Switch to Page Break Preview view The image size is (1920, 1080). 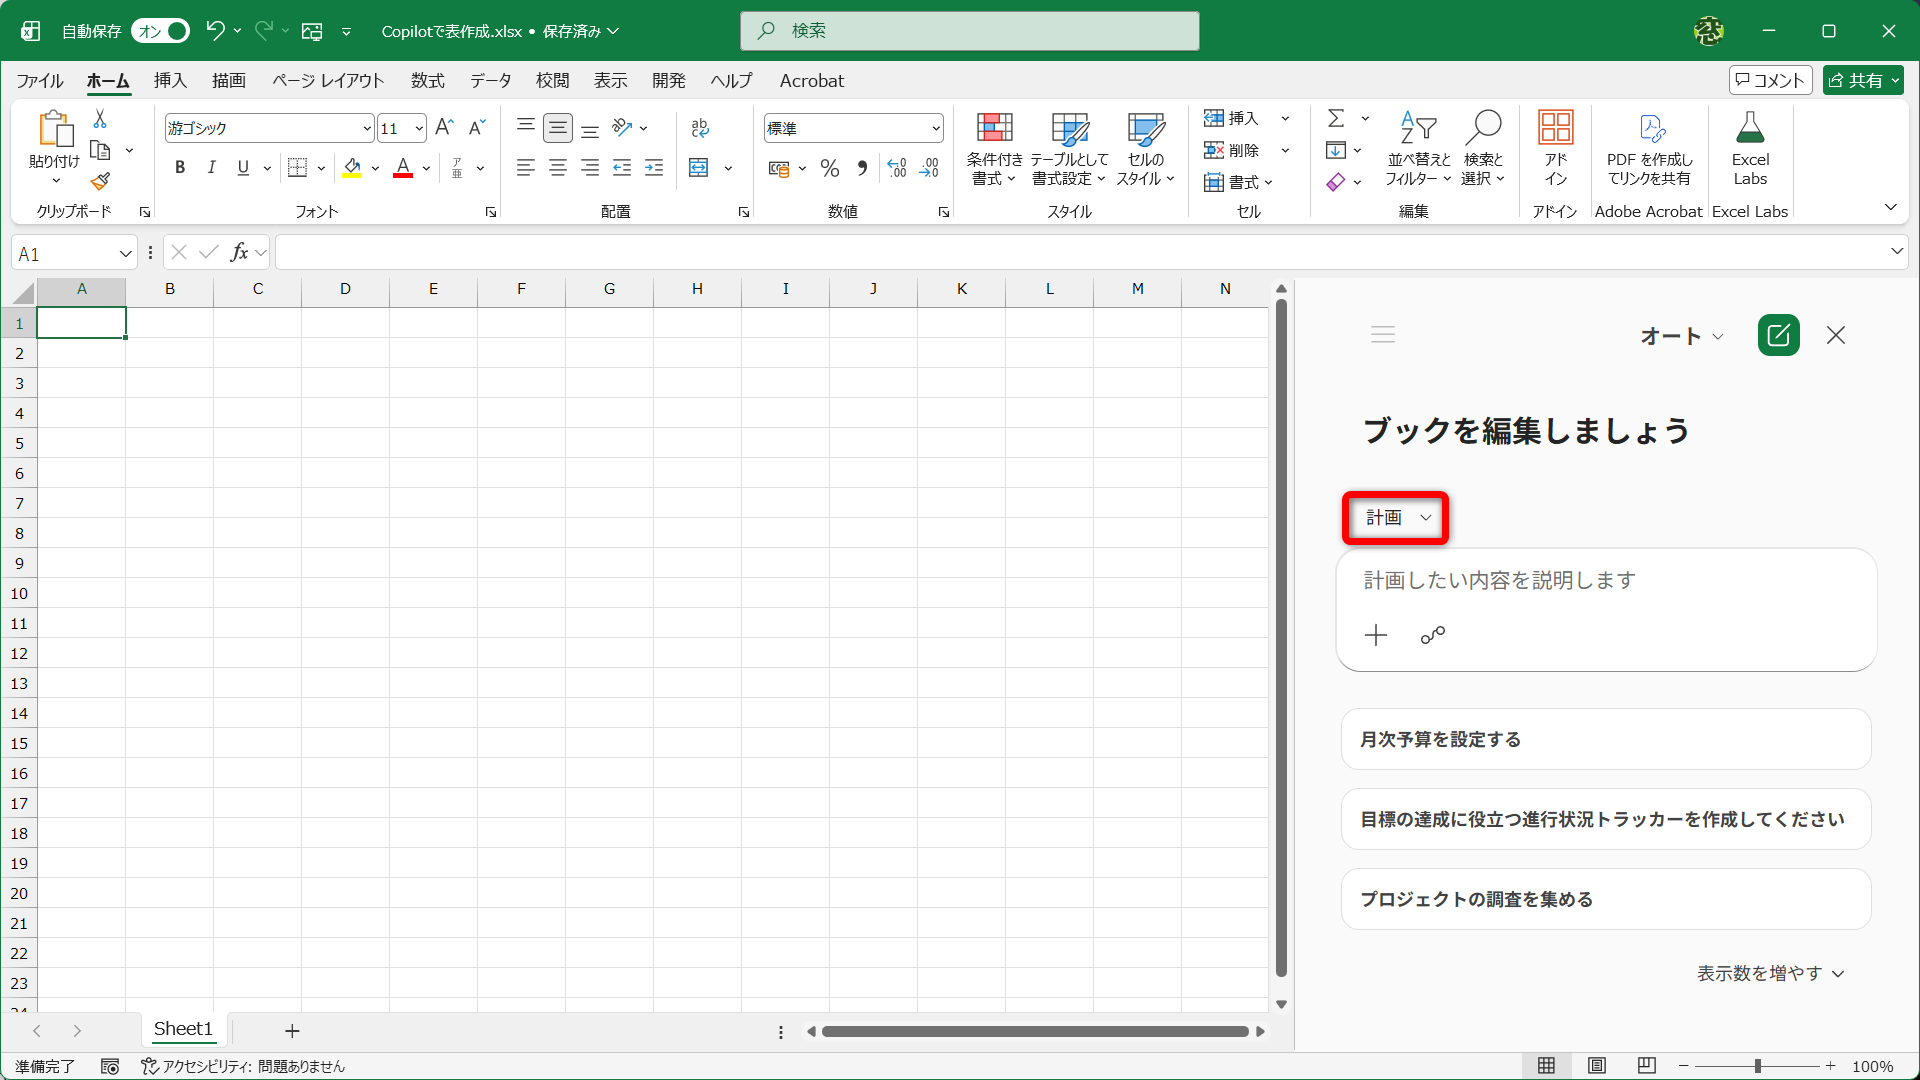pos(1647,1067)
